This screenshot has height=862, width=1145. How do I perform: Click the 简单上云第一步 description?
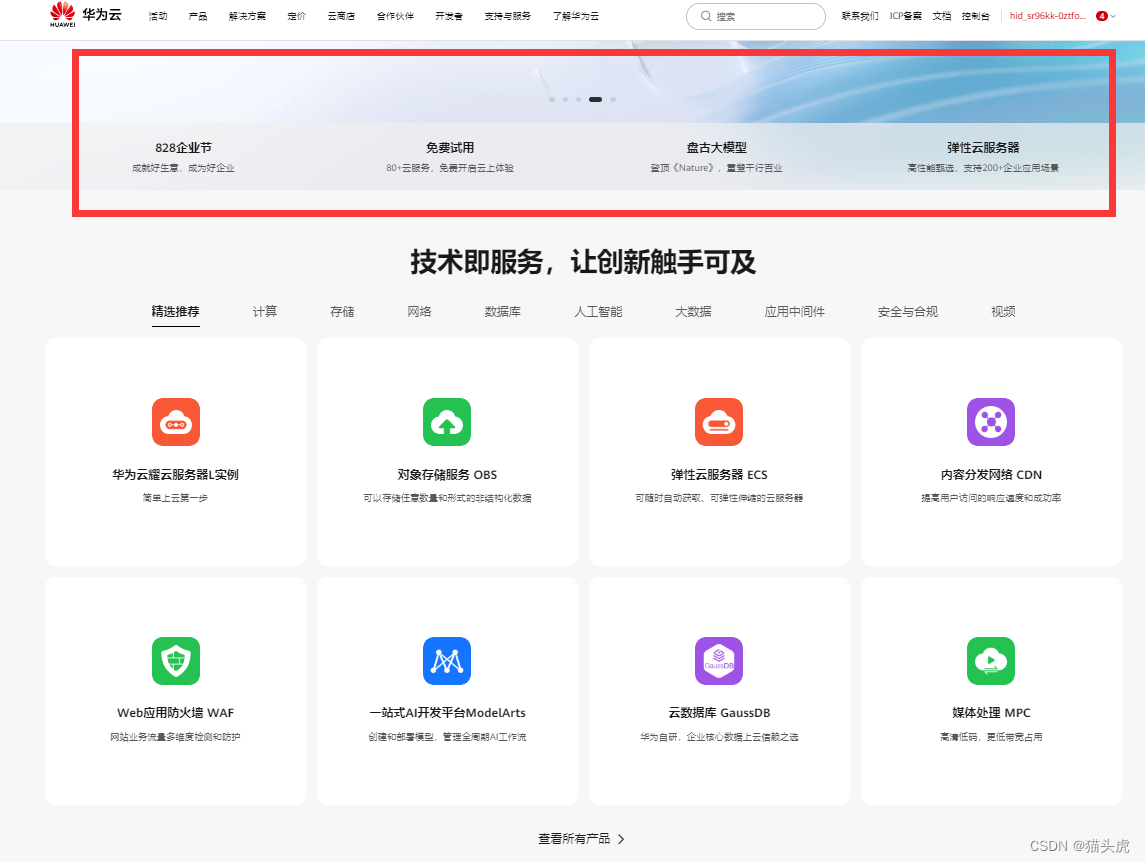tap(176, 498)
